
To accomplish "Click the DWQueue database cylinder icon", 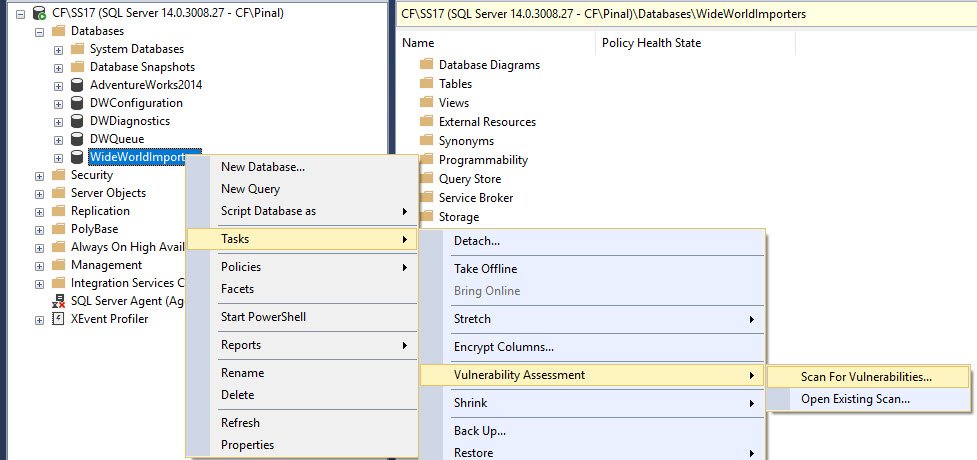I will click(x=77, y=139).
